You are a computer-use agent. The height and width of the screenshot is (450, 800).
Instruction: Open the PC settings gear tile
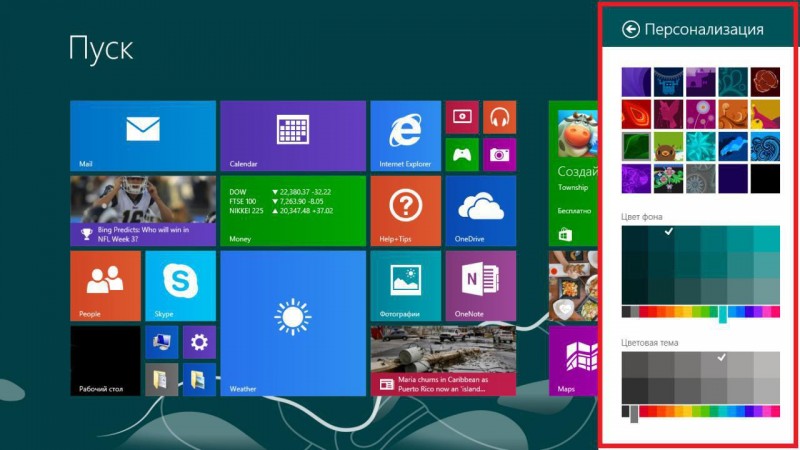coord(199,342)
